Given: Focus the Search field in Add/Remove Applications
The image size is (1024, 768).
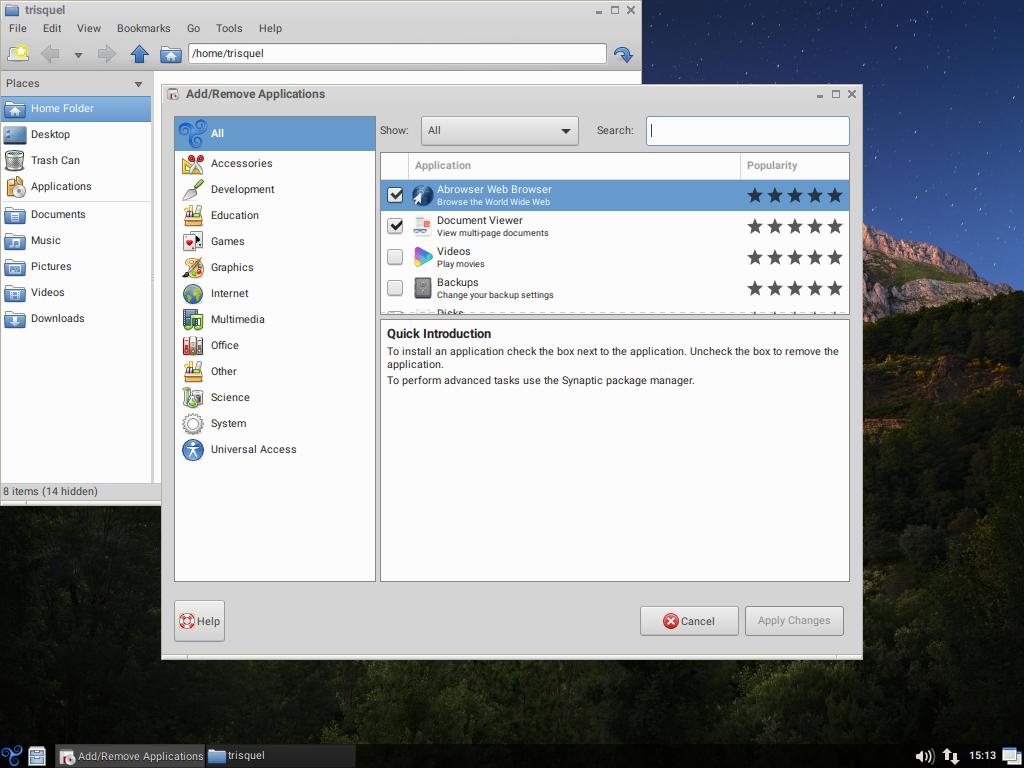Looking at the screenshot, I should (x=748, y=131).
